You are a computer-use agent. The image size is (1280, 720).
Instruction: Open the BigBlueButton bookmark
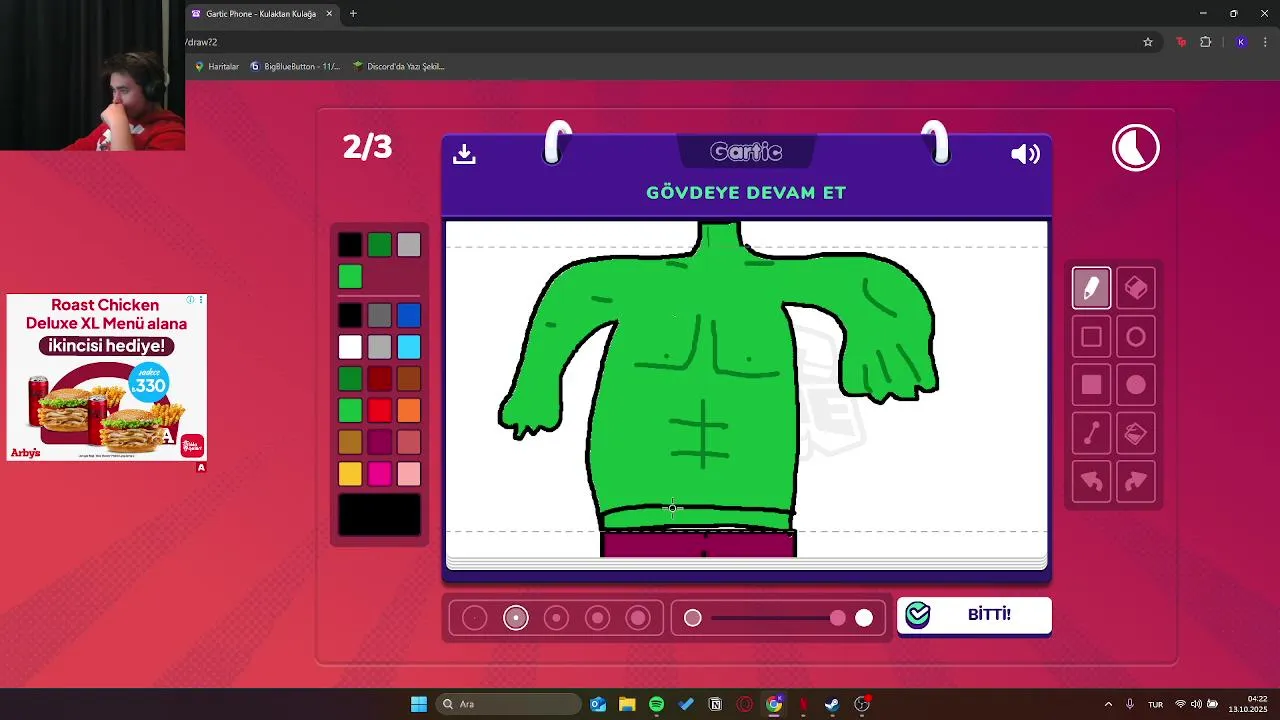[296, 66]
